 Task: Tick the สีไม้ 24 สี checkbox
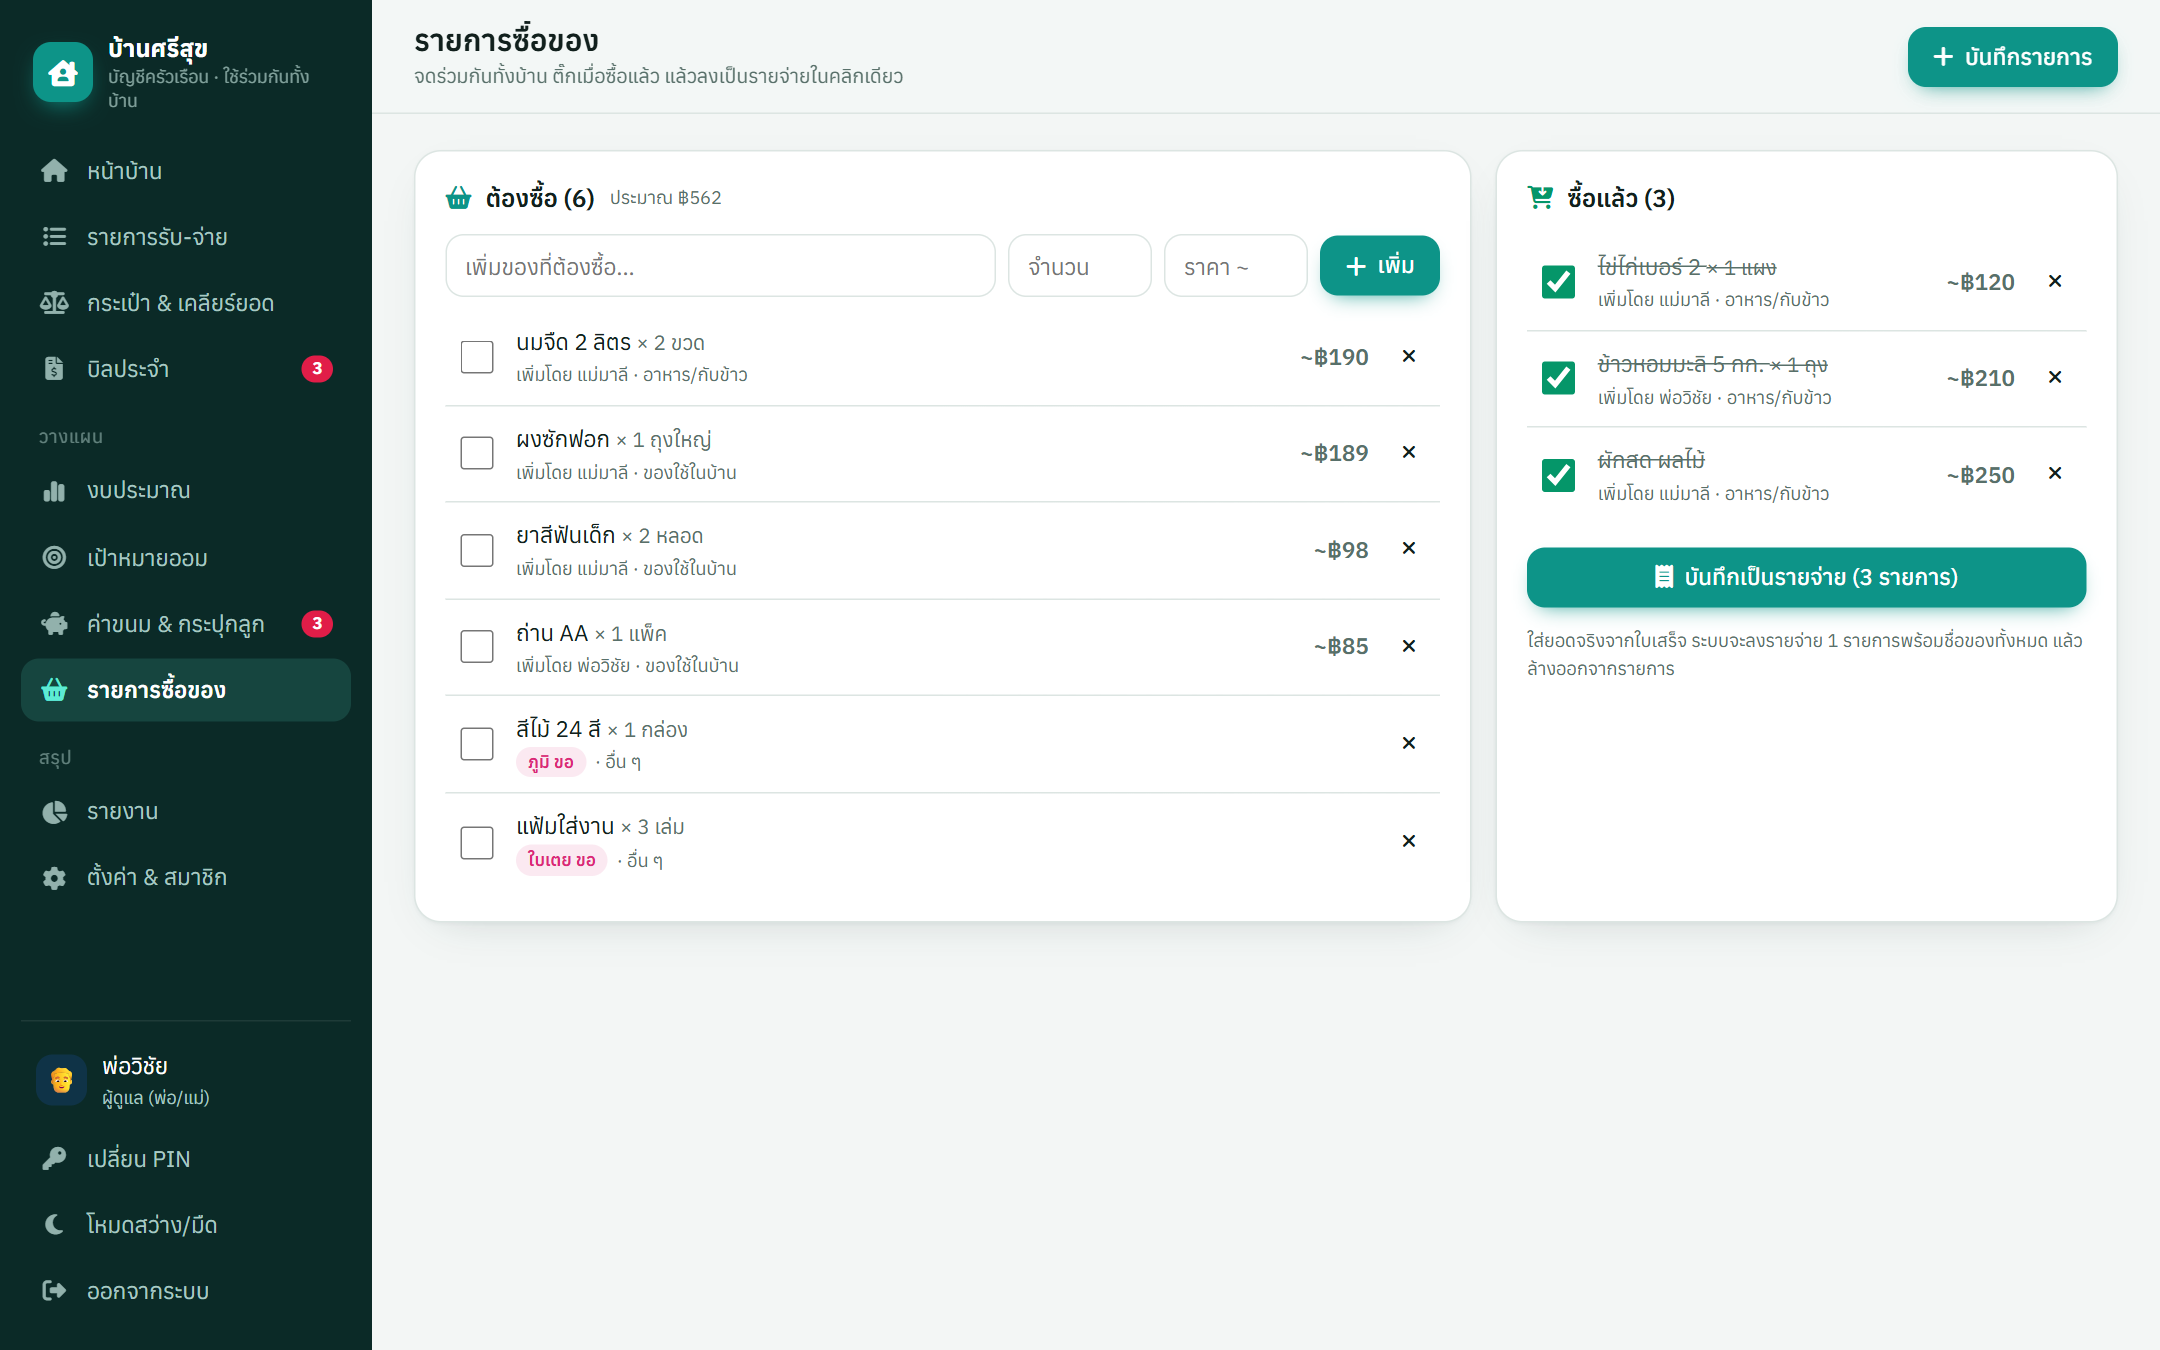(477, 744)
